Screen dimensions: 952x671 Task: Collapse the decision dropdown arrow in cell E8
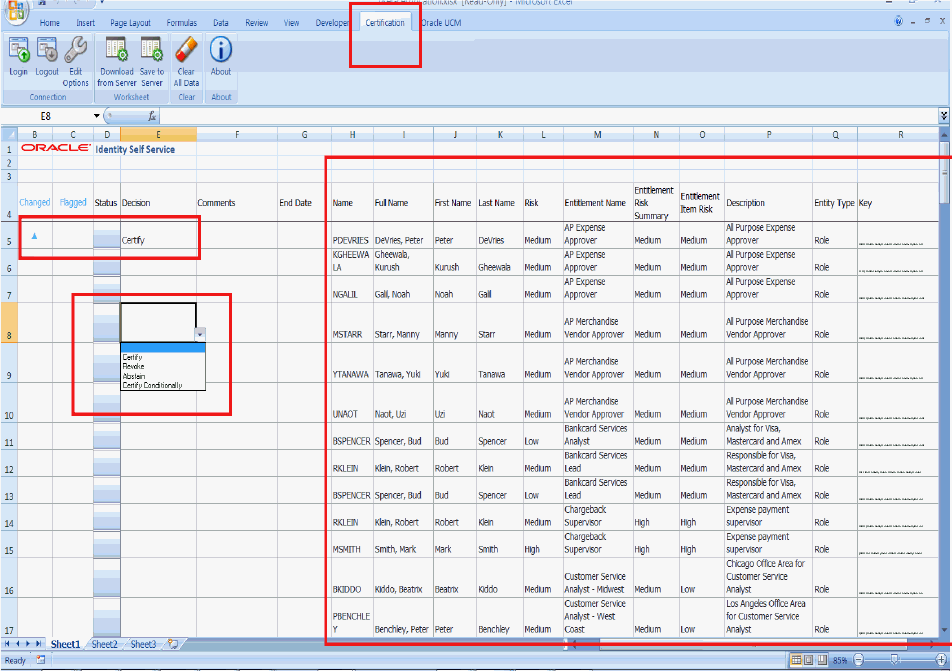pyautogui.click(x=200, y=335)
